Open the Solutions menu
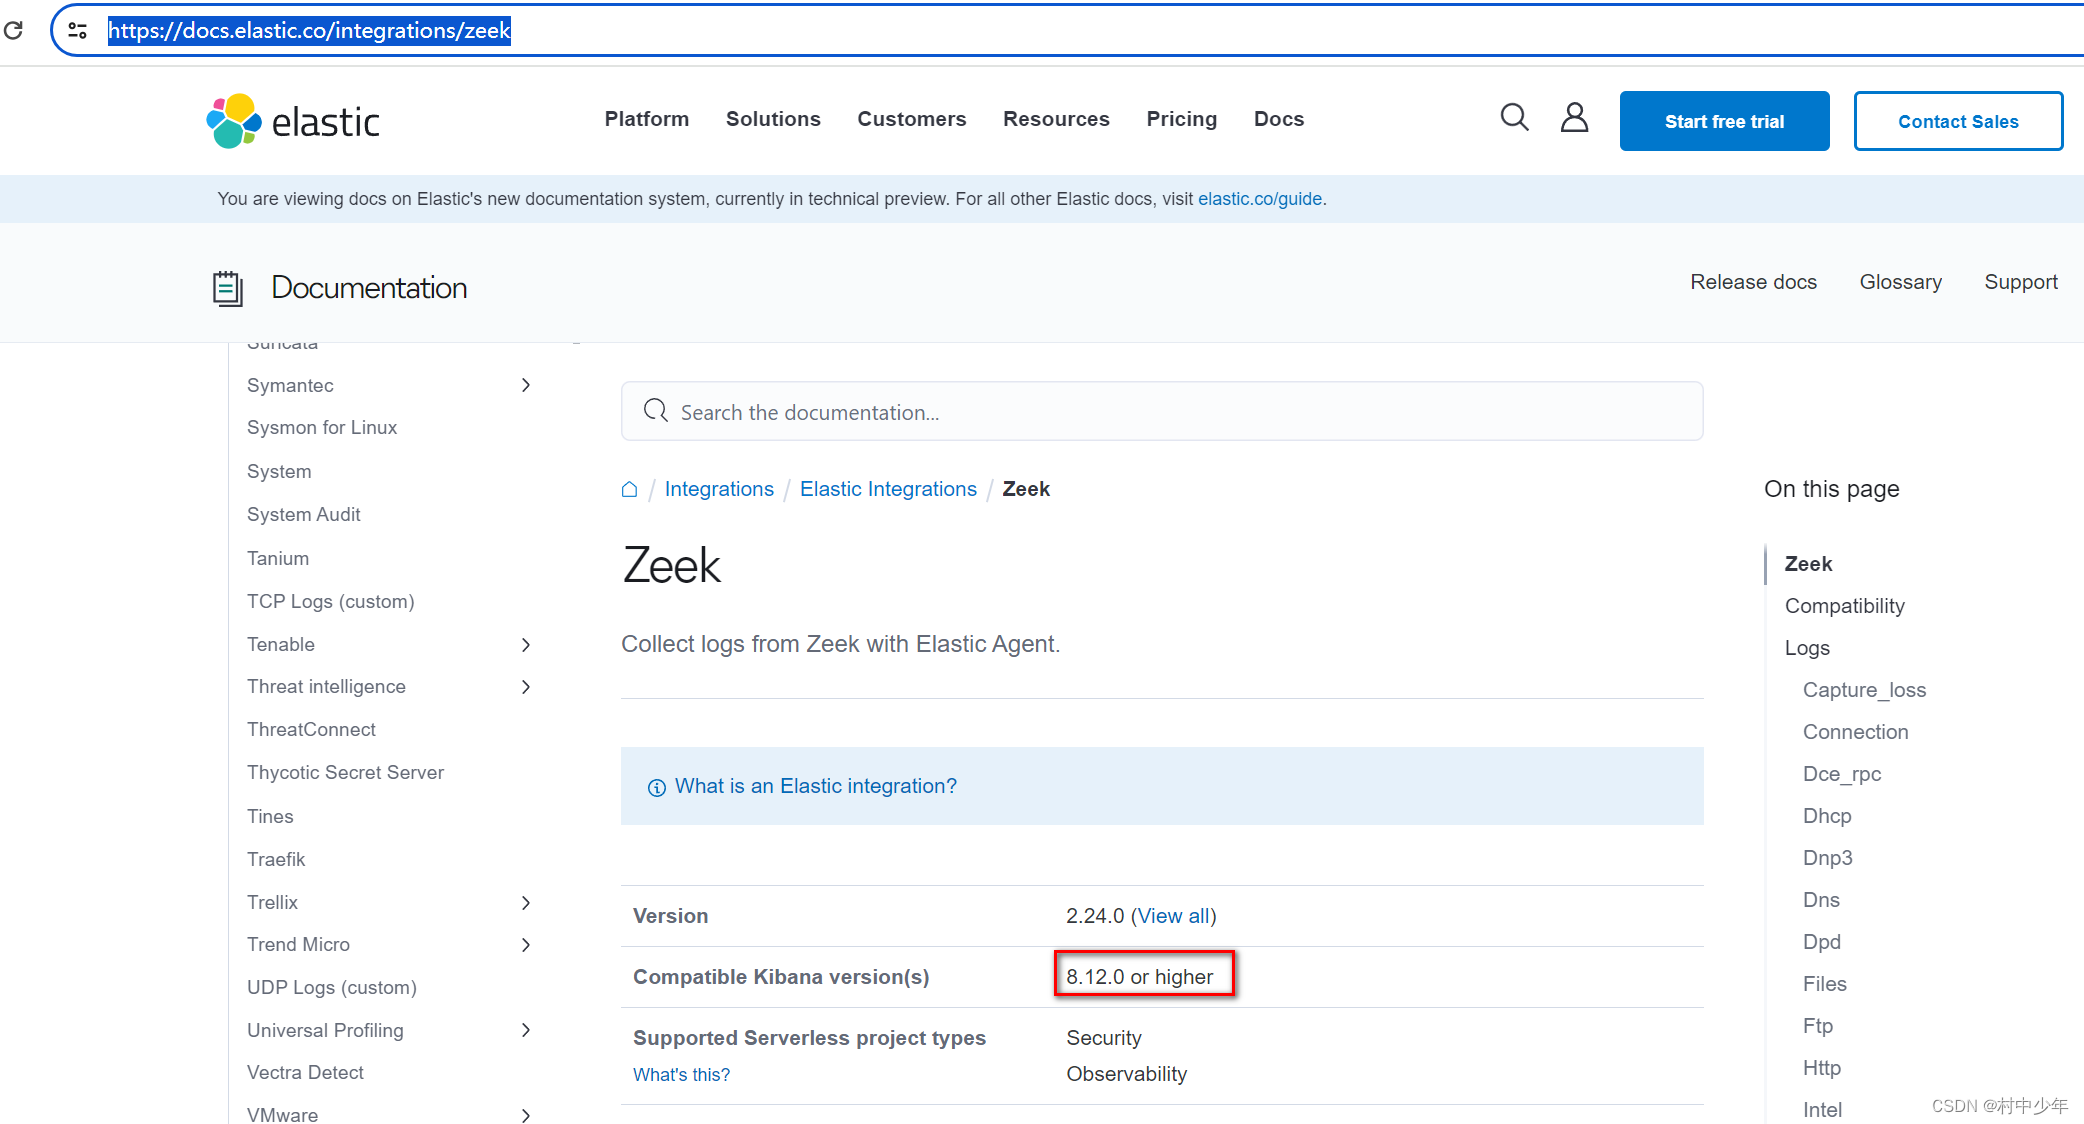The height and width of the screenshot is (1124, 2084). tap(773, 119)
